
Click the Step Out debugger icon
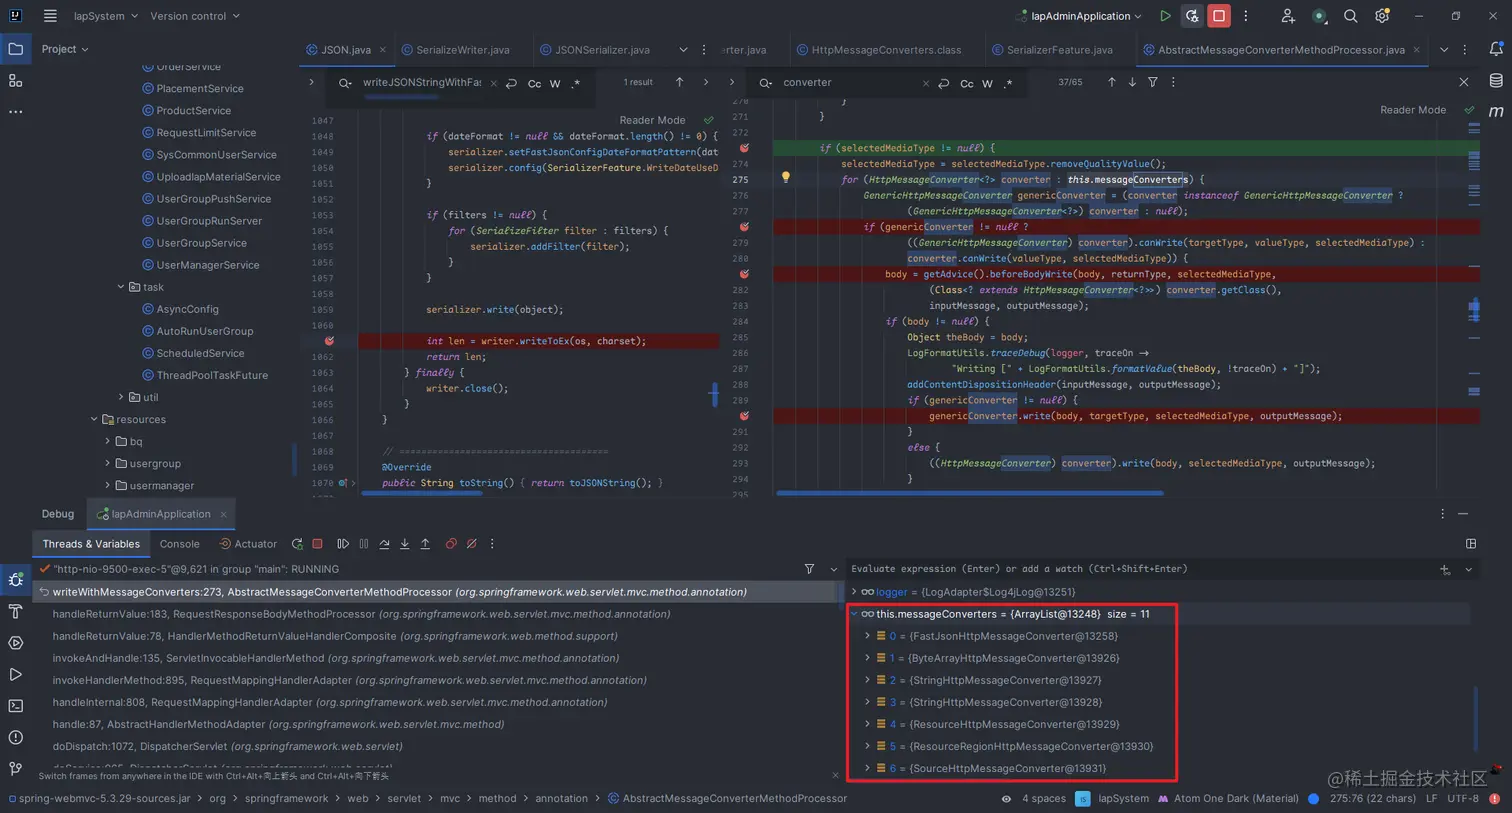(x=426, y=544)
